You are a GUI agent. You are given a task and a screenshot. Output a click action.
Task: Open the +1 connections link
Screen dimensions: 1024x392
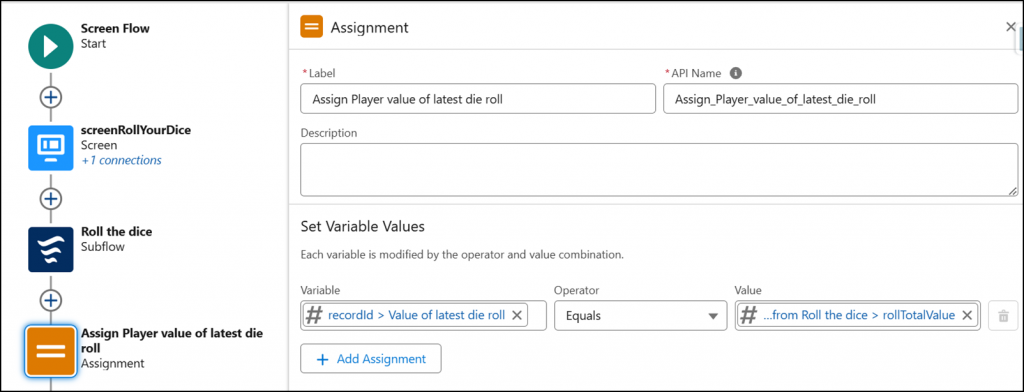[x=121, y=160]
